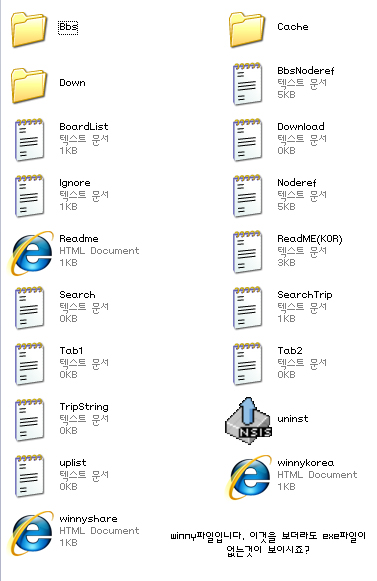
Task: Select the file name "uplist"
Action: 73,463
